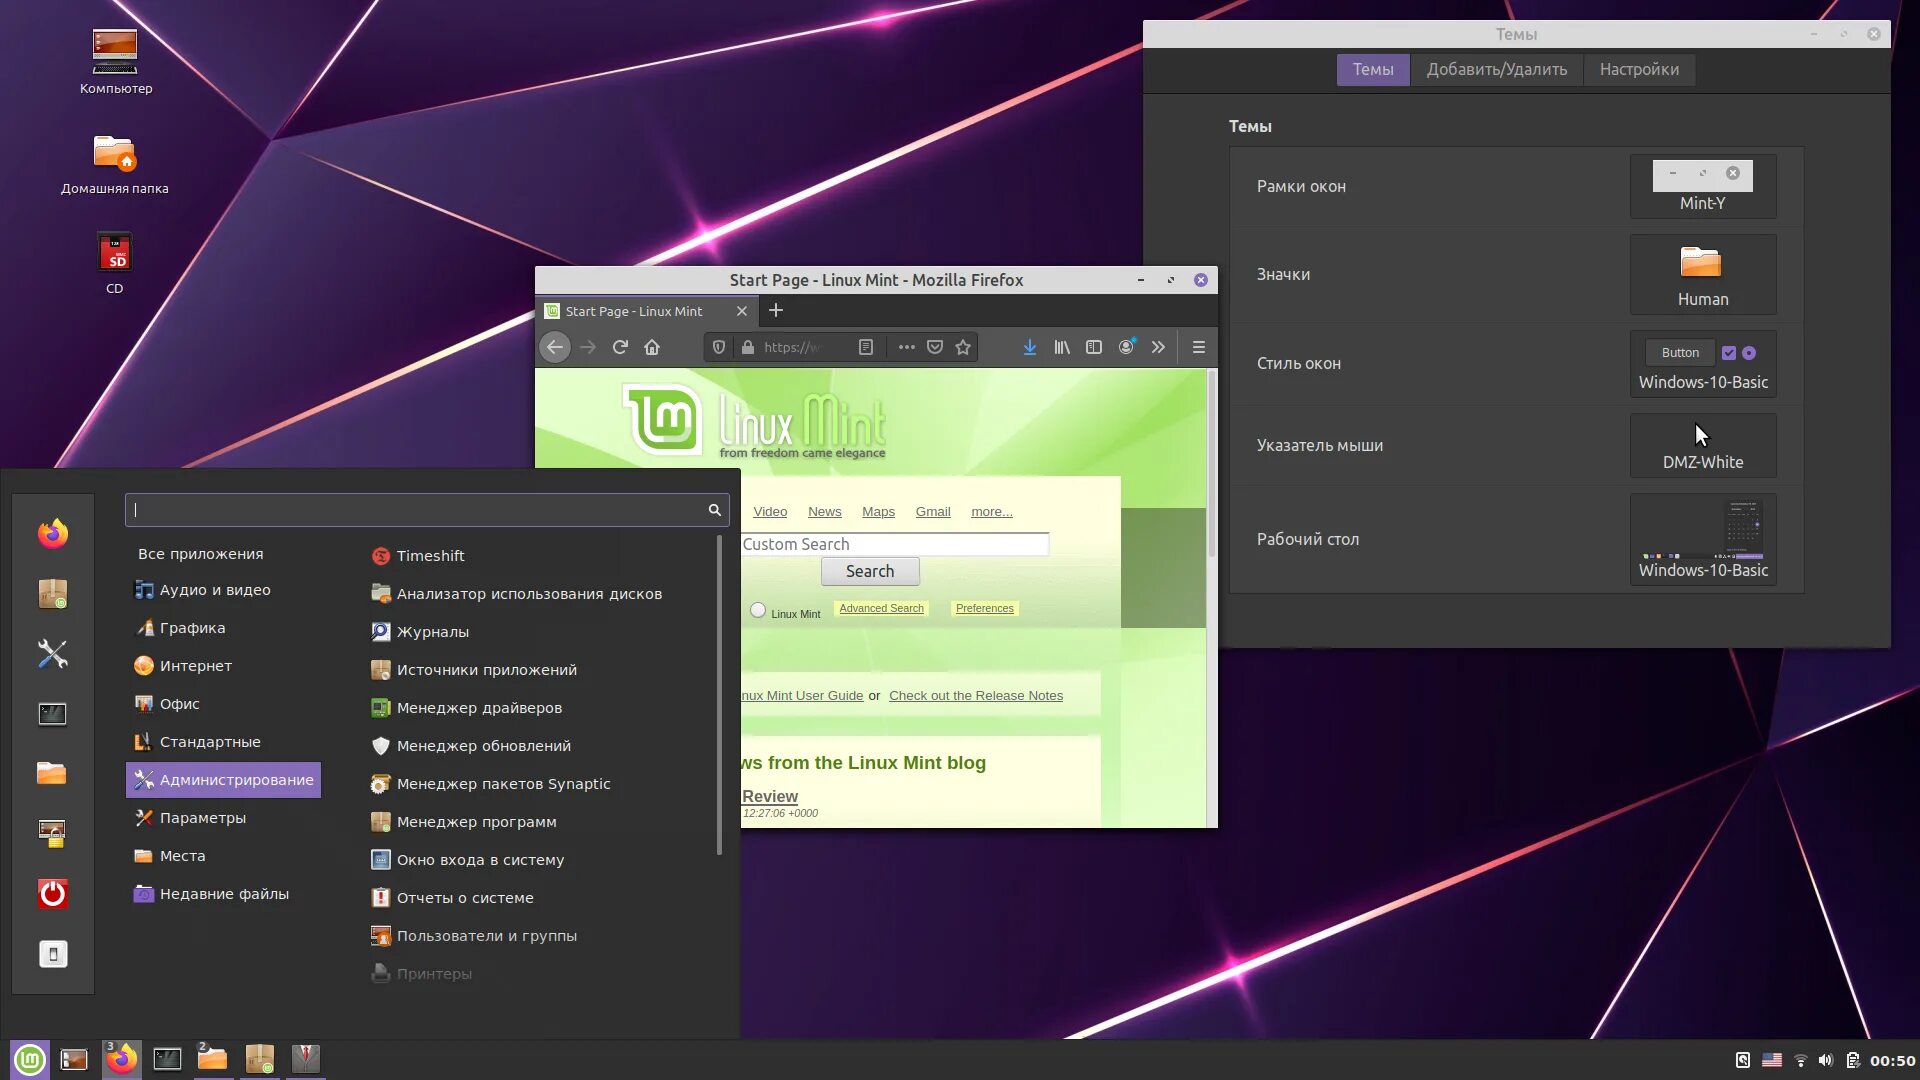Click Linux Mint menu button on panel
1920x1080 pixels.
point(30,1059)
